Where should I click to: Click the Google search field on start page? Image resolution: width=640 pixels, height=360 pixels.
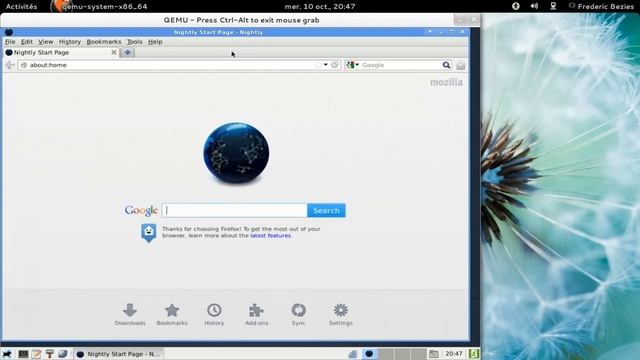(x=235, y=210)
